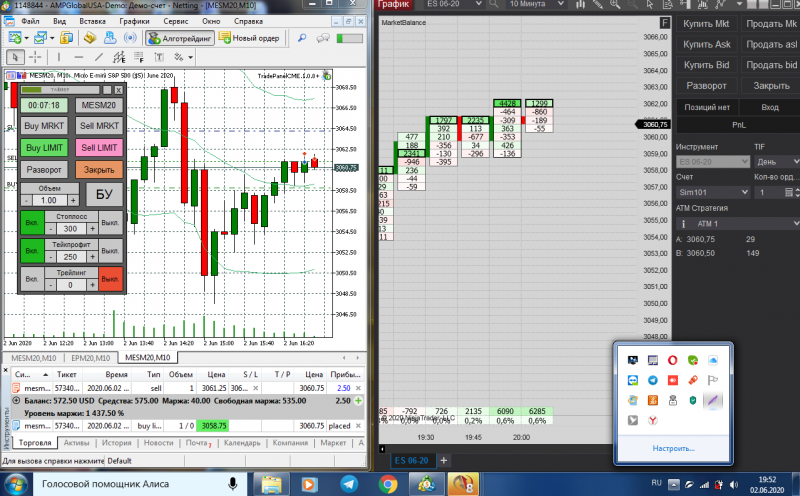Screen dimensions: 800x496
Task: Switch to the История tab
Action: (x=116, y=443)
